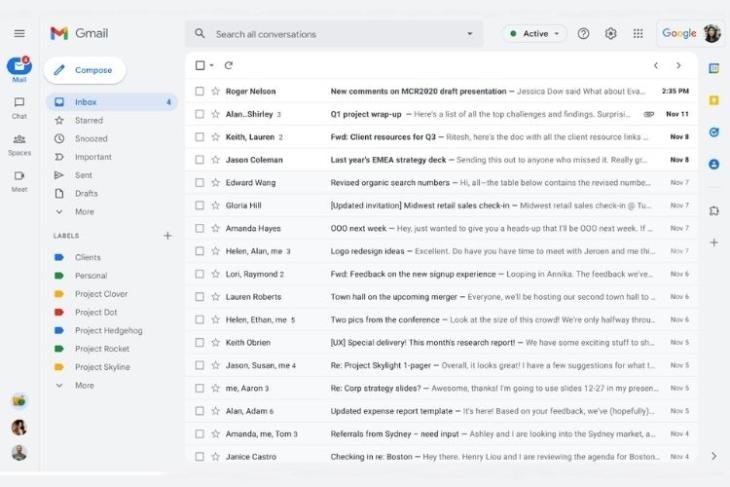Go to the Sent folder
730x487 pixels.
tap(83, 175)
